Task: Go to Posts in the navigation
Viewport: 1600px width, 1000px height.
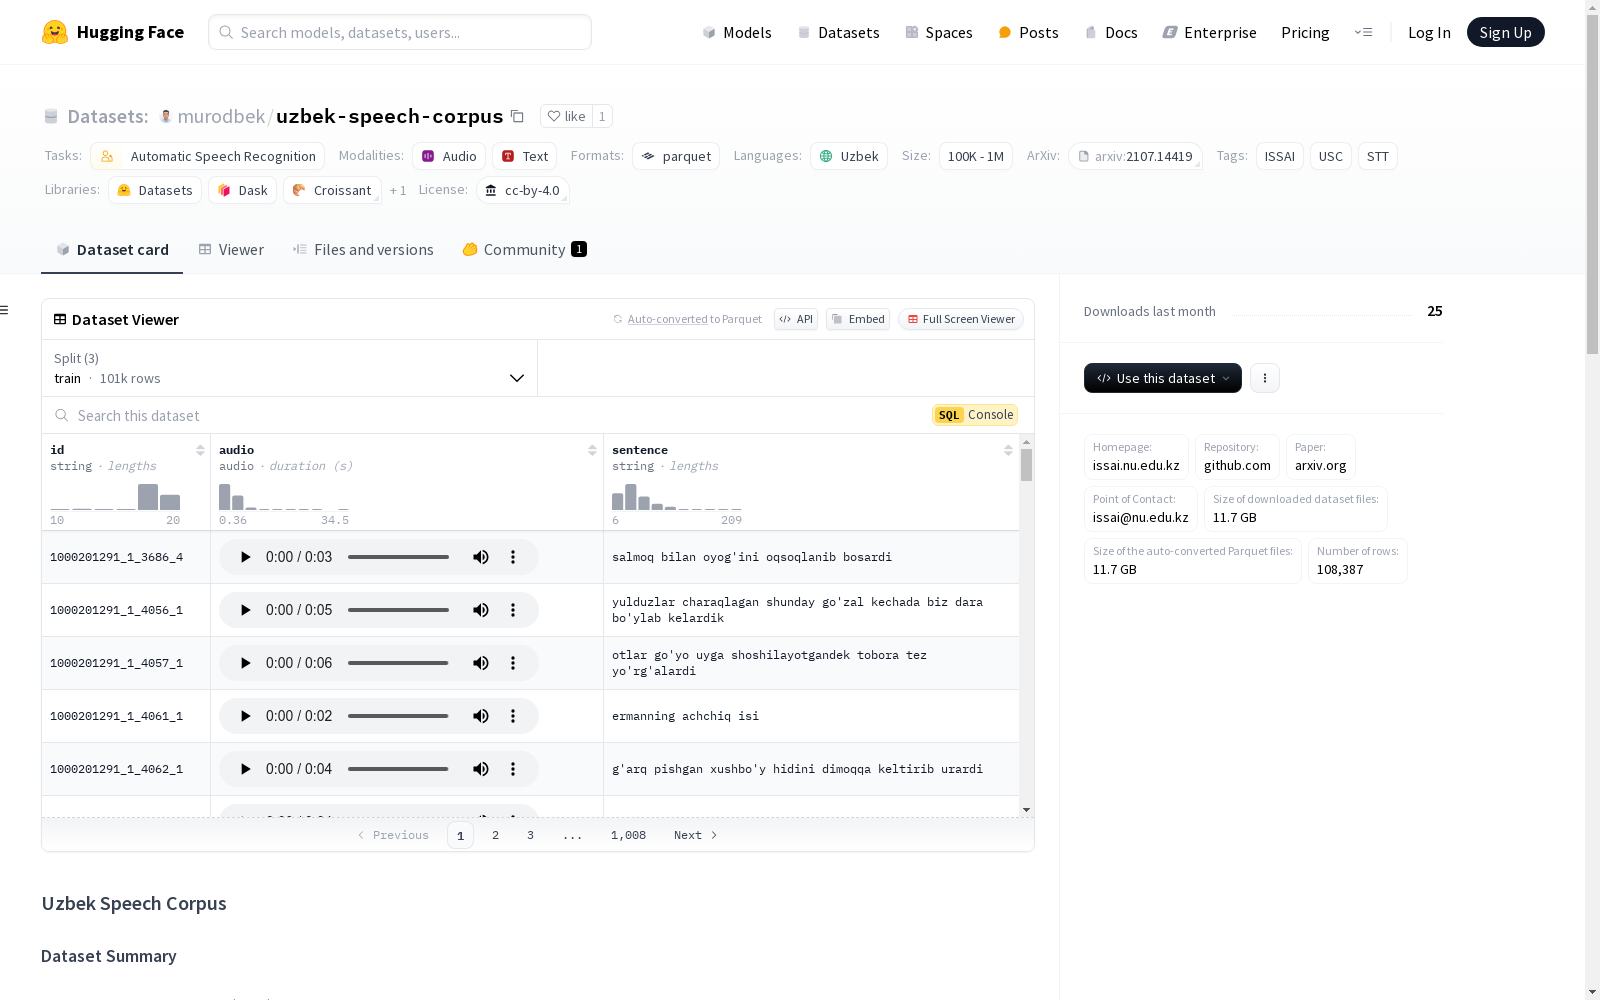Action: (x=1028, y=32)
